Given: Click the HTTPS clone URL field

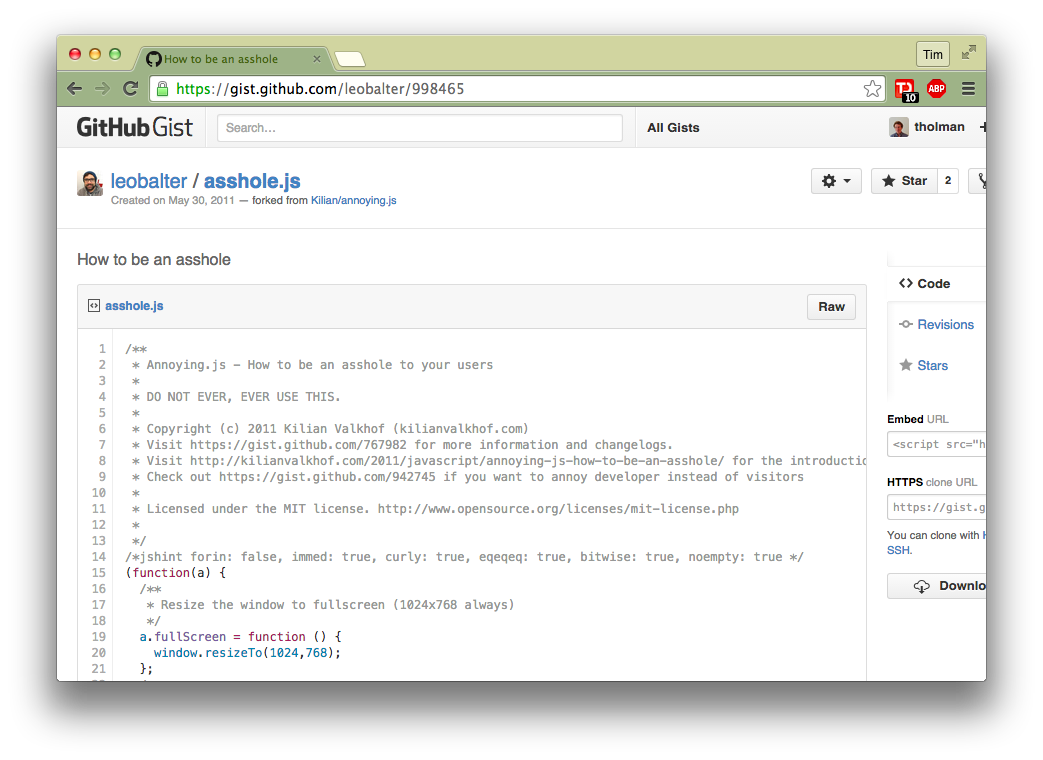Looking at the screenshot, I should [x=937, y=507].
